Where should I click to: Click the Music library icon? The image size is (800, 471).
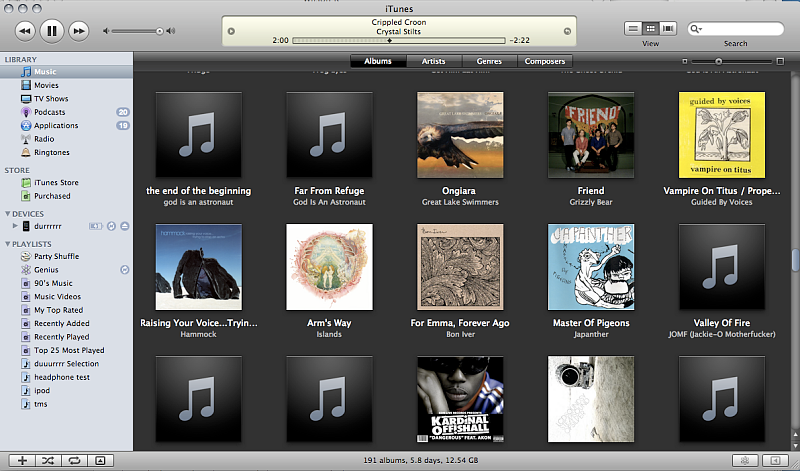[x=26, y=71]
